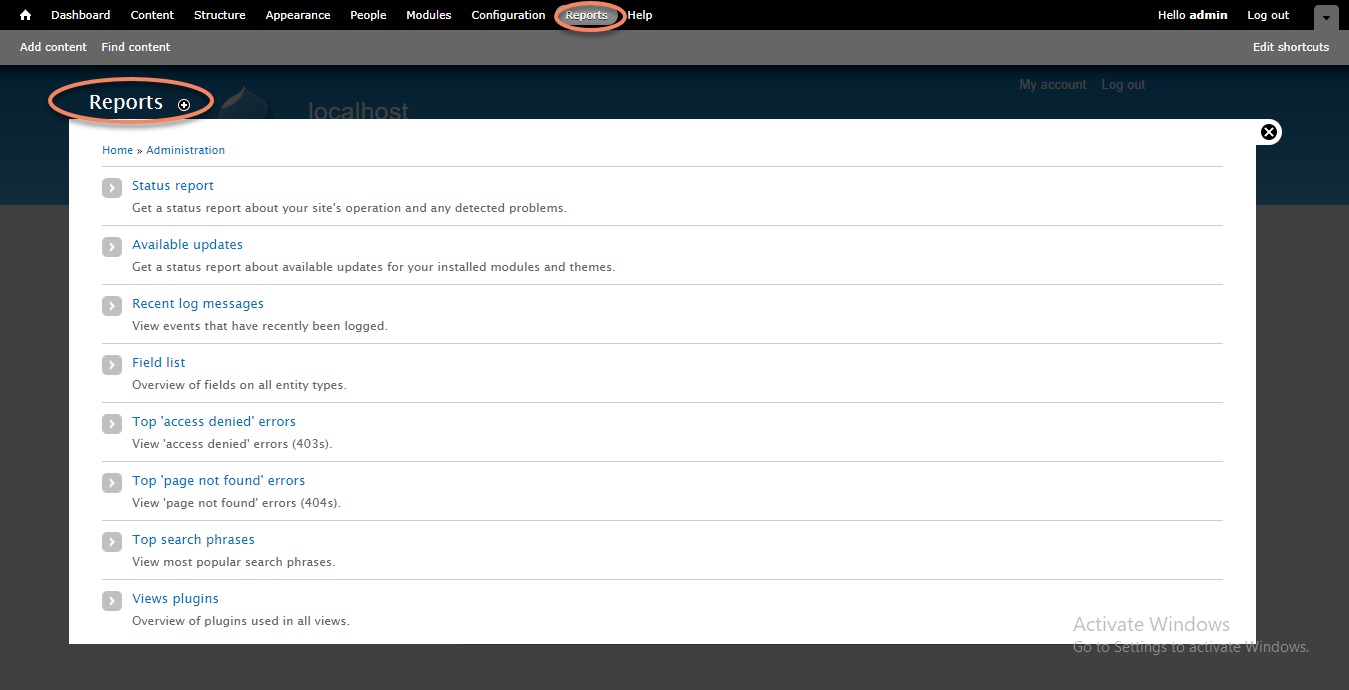The height and width of the screenshot is (690, 1349).
Task: Open the Help menu
Action: [640, 15]
